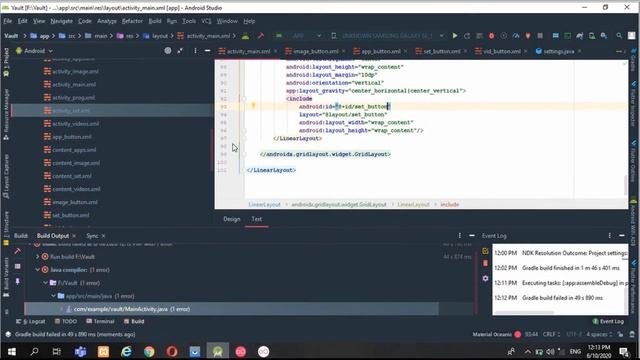Image resolution: width=640 pixels, height=360 pixels.
Task: Switch to image_button.xml editor tab
Action: click(x=316, y=51)
